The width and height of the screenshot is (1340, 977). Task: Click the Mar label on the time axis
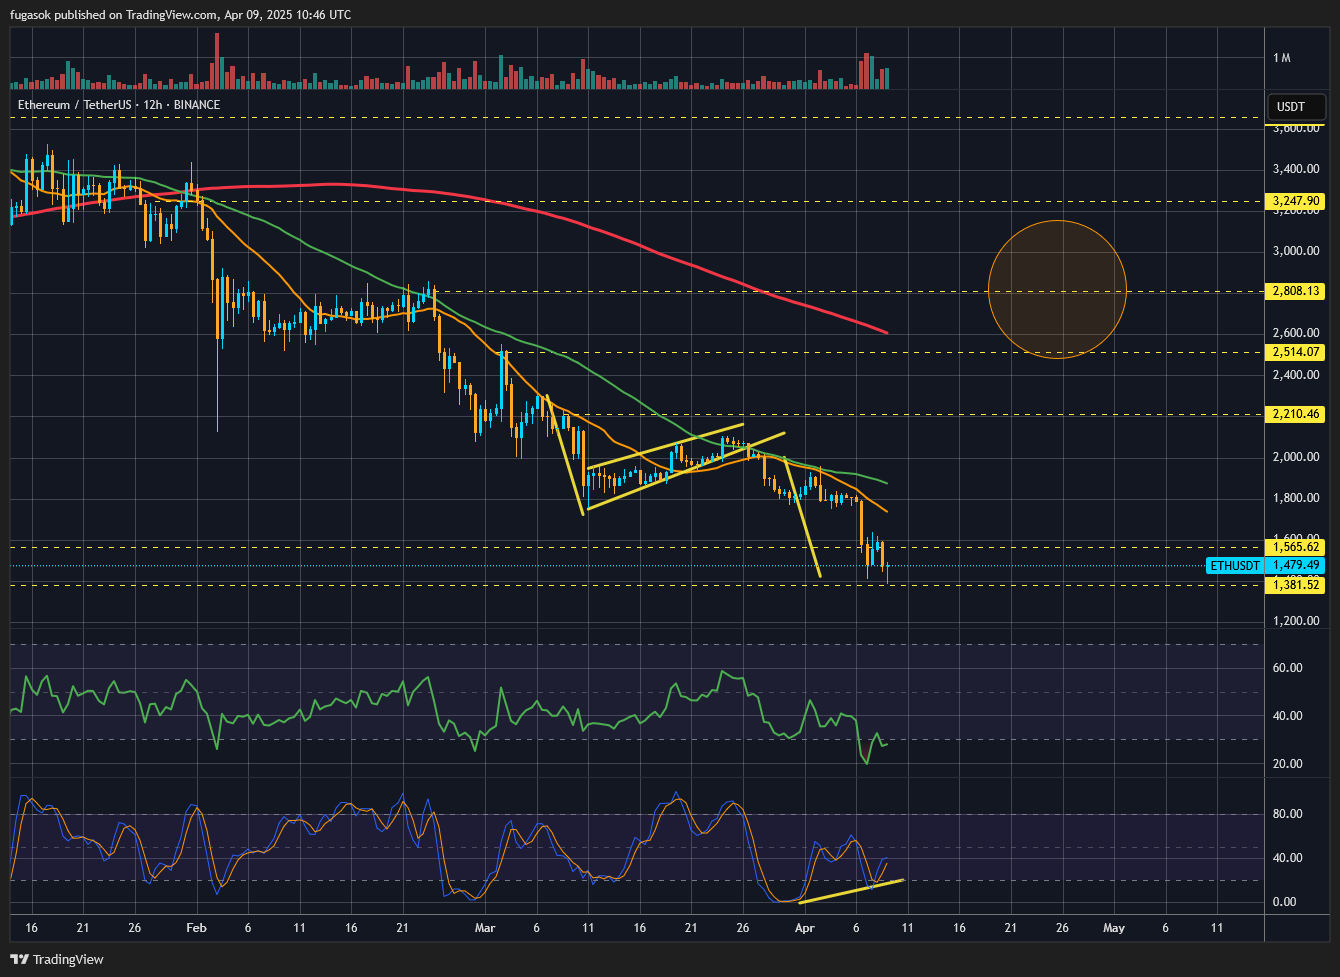(x=485, y=928)
